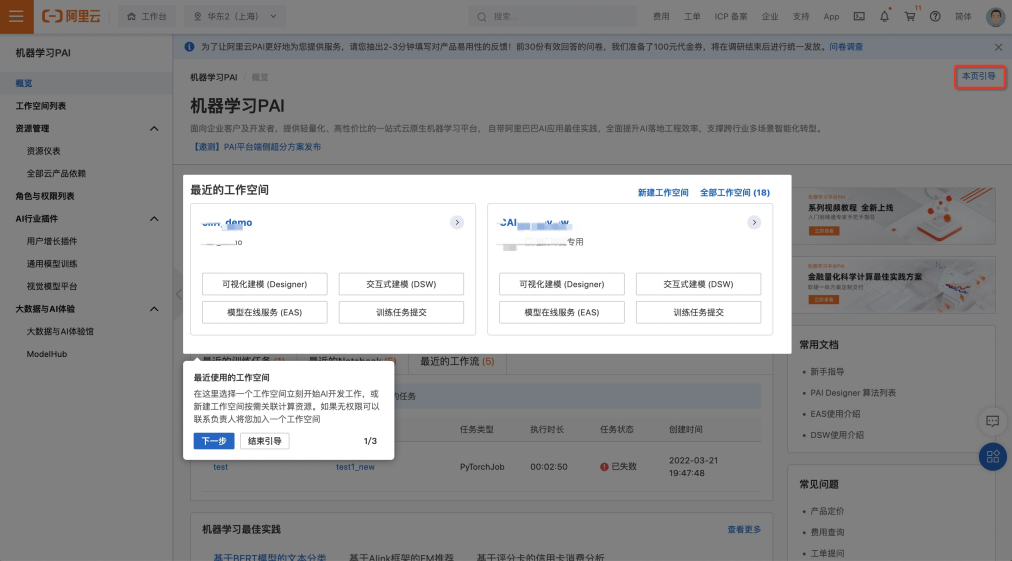
Task: Open PAI Designer 算法列表 document link
Action: click(x=853, y=393)
